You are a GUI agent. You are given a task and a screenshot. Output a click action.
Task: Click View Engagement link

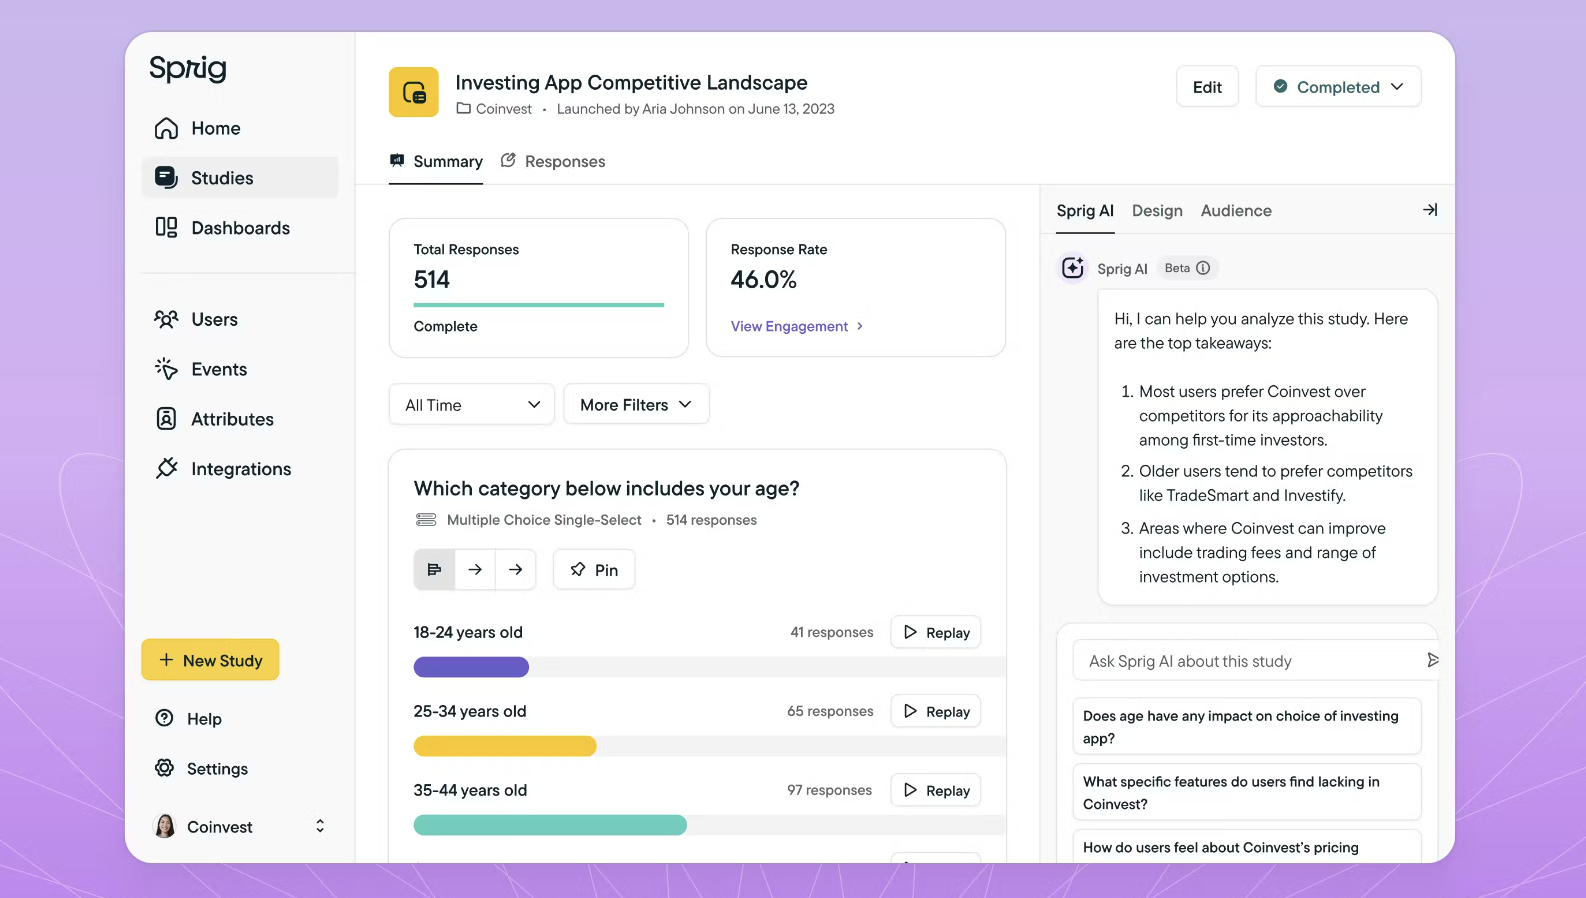tap(797, 326)
